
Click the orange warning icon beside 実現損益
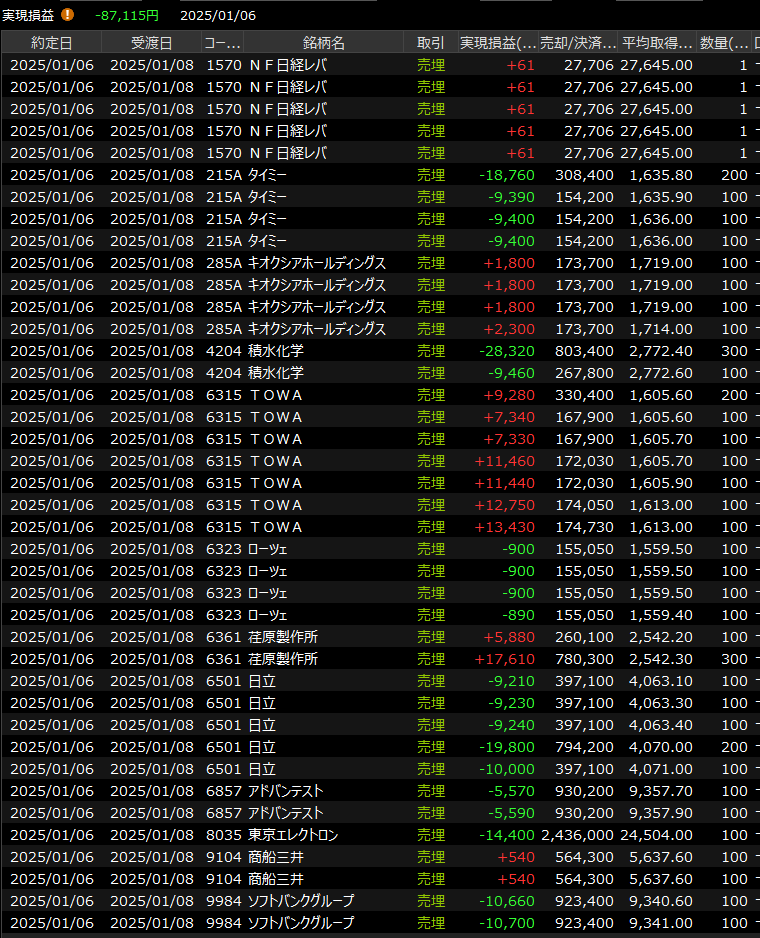(x=68, y=15)
